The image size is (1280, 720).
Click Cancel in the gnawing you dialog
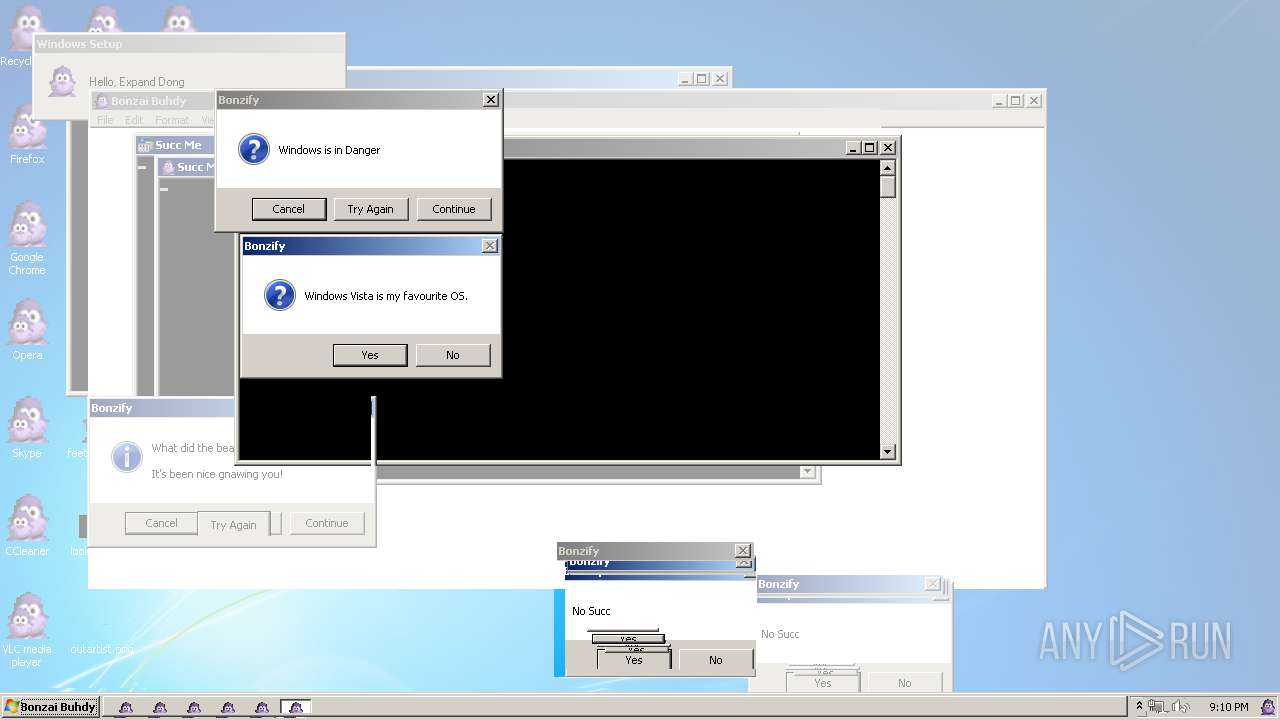click(x=161, y=523)
